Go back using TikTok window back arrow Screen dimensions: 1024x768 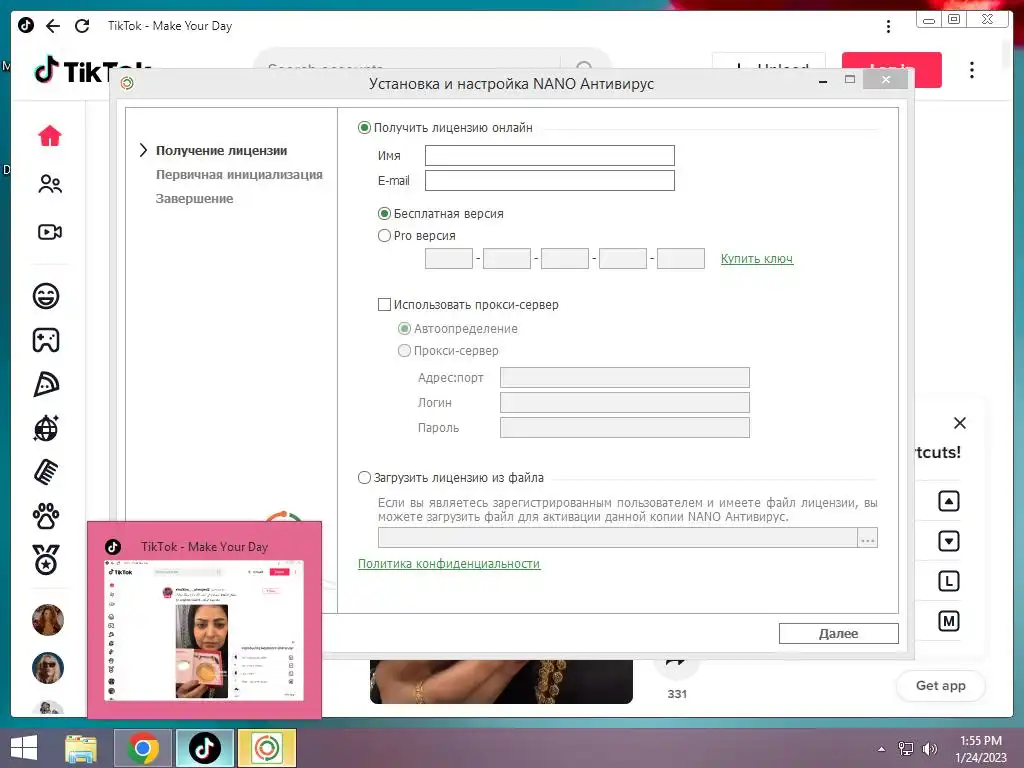53,25
